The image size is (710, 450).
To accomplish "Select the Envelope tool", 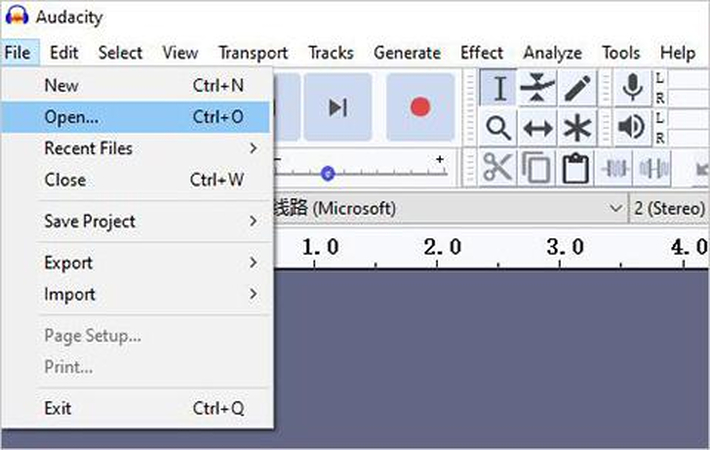I will [537, 89].
